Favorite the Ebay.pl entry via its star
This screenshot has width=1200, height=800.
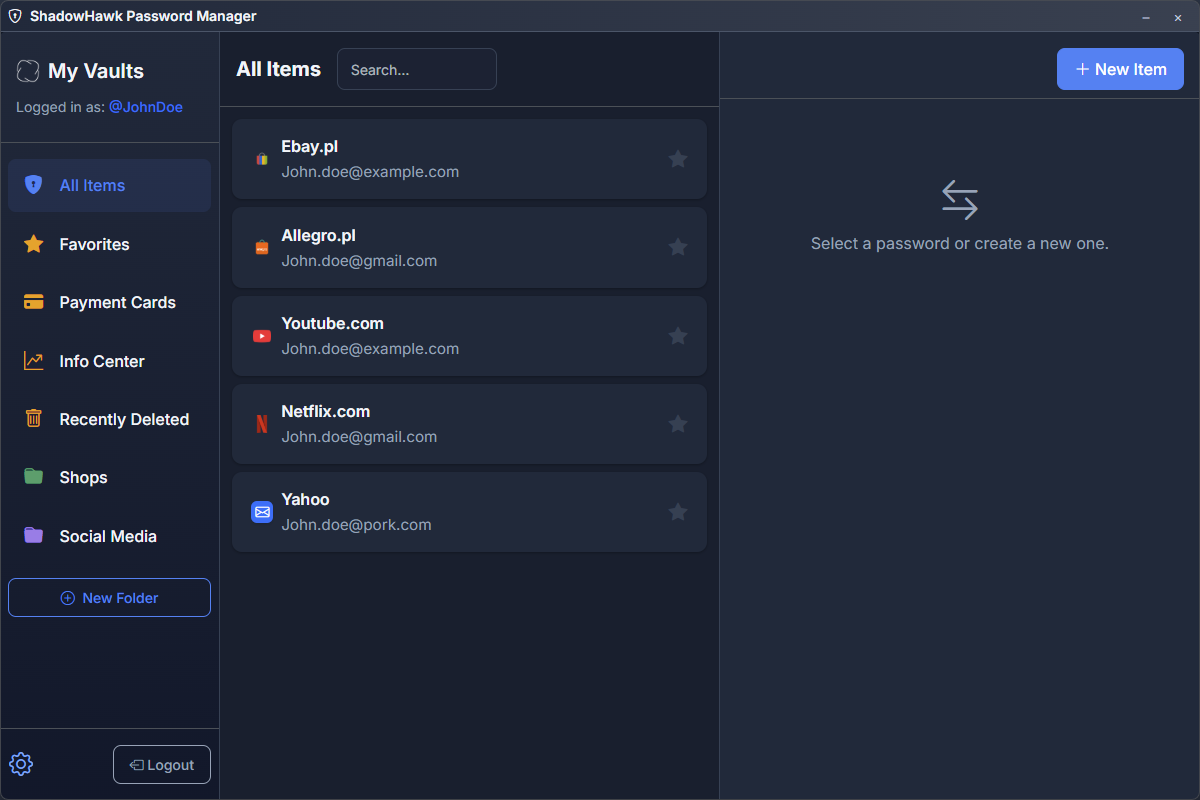tap(678, 159)
